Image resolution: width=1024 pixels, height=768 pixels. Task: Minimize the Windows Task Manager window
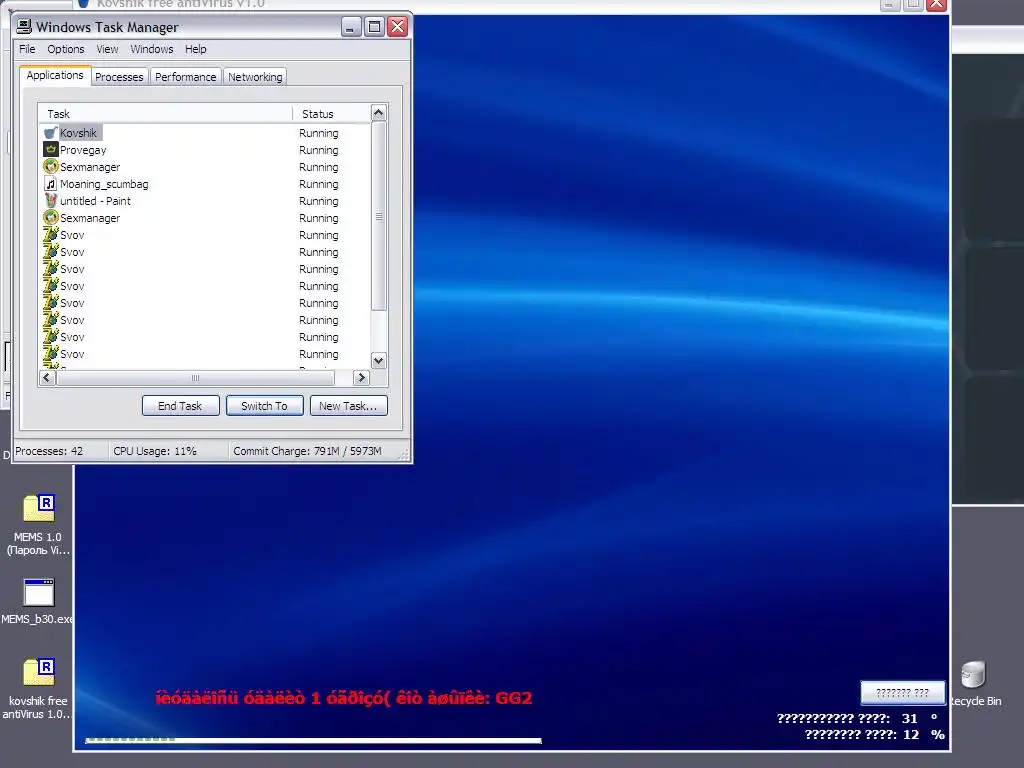[x=351, y=27]
